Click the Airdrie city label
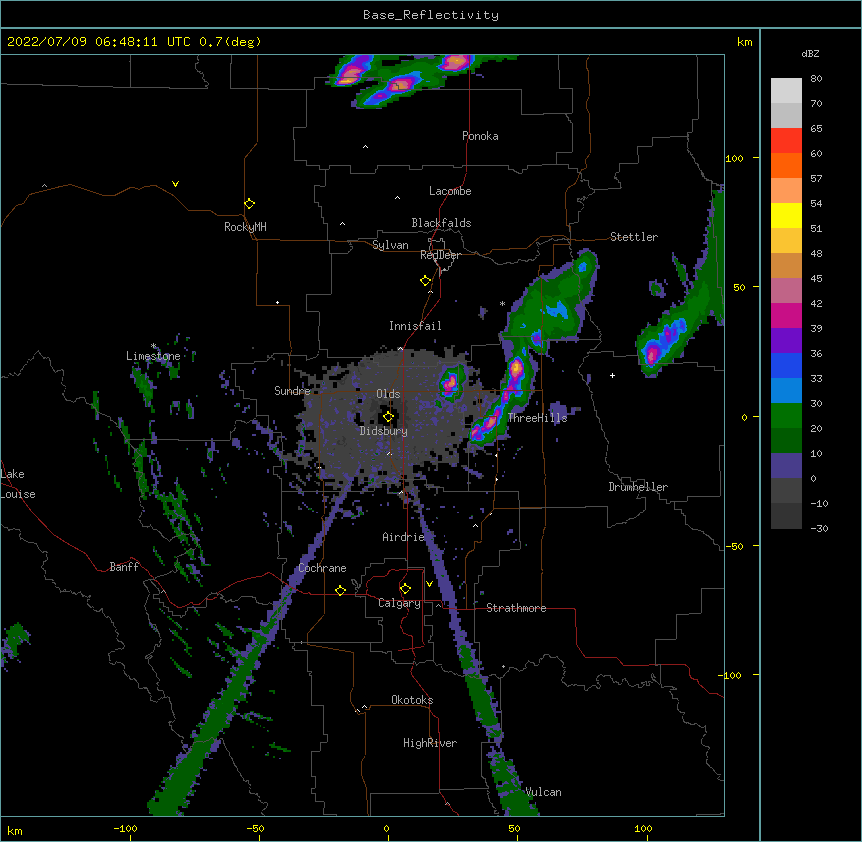Viewport: 862px width, 842px height. (x=404, y=537)
